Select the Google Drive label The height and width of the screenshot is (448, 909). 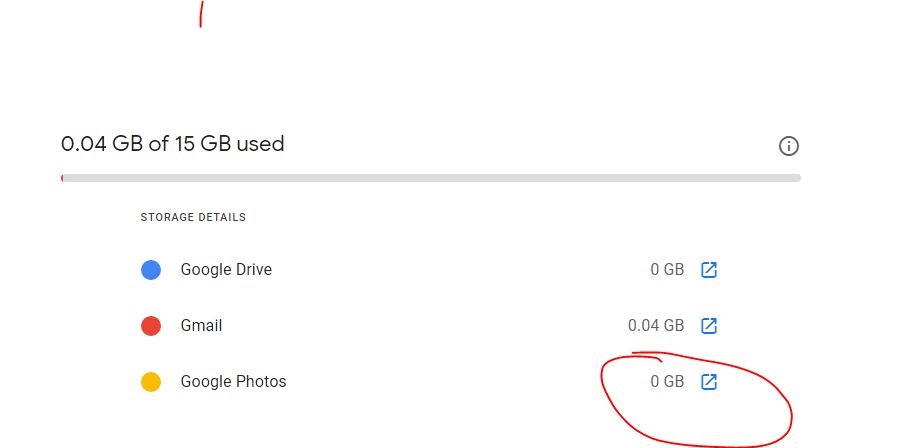click(226, 270)
